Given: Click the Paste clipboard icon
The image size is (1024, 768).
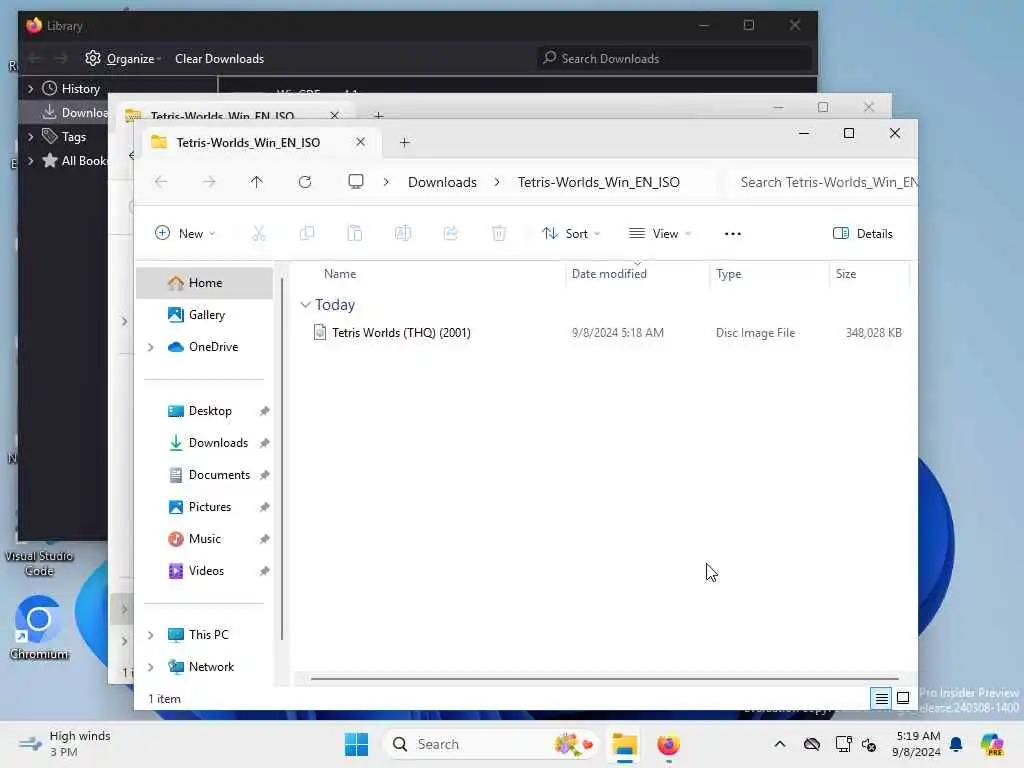Looking at the screenshot, I should (x=355, y=233).
